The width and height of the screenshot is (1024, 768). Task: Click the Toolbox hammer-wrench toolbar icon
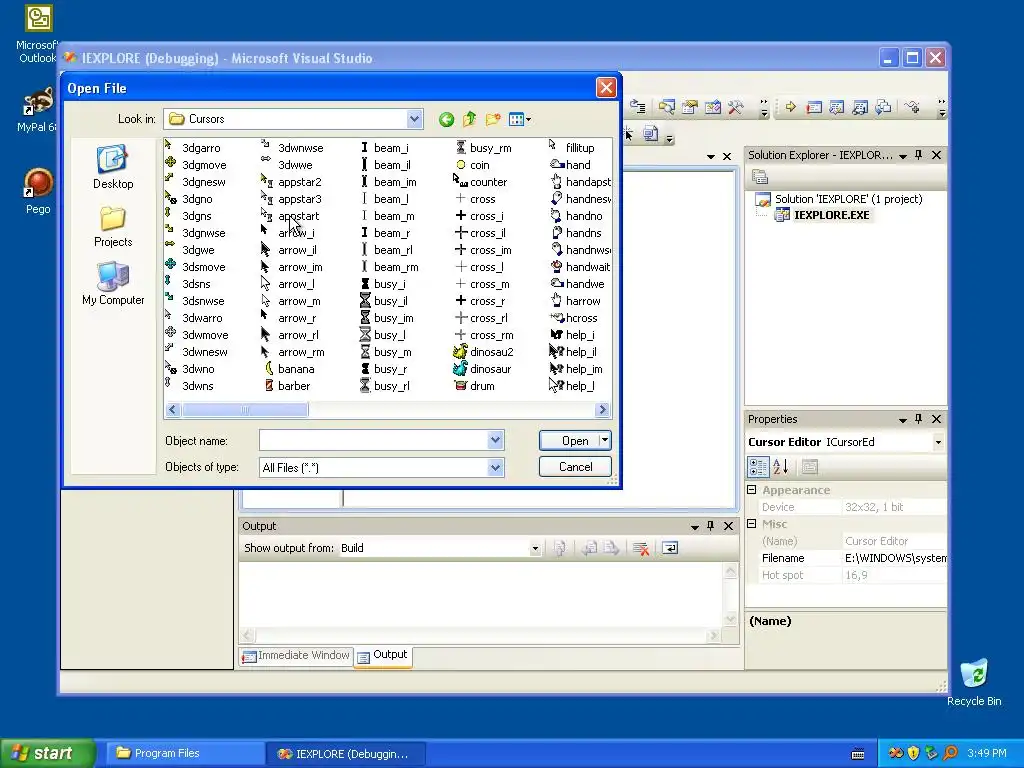click(x=736, y=107)
